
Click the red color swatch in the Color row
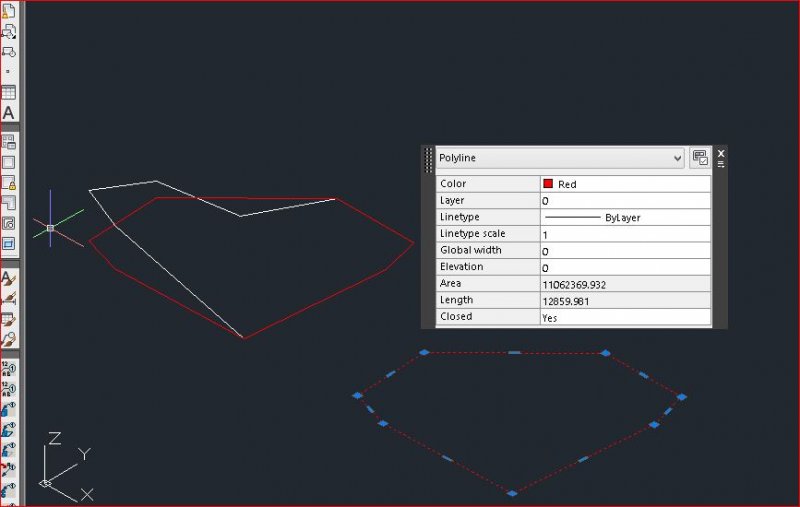pyautogui.click(x=548, y=184)
